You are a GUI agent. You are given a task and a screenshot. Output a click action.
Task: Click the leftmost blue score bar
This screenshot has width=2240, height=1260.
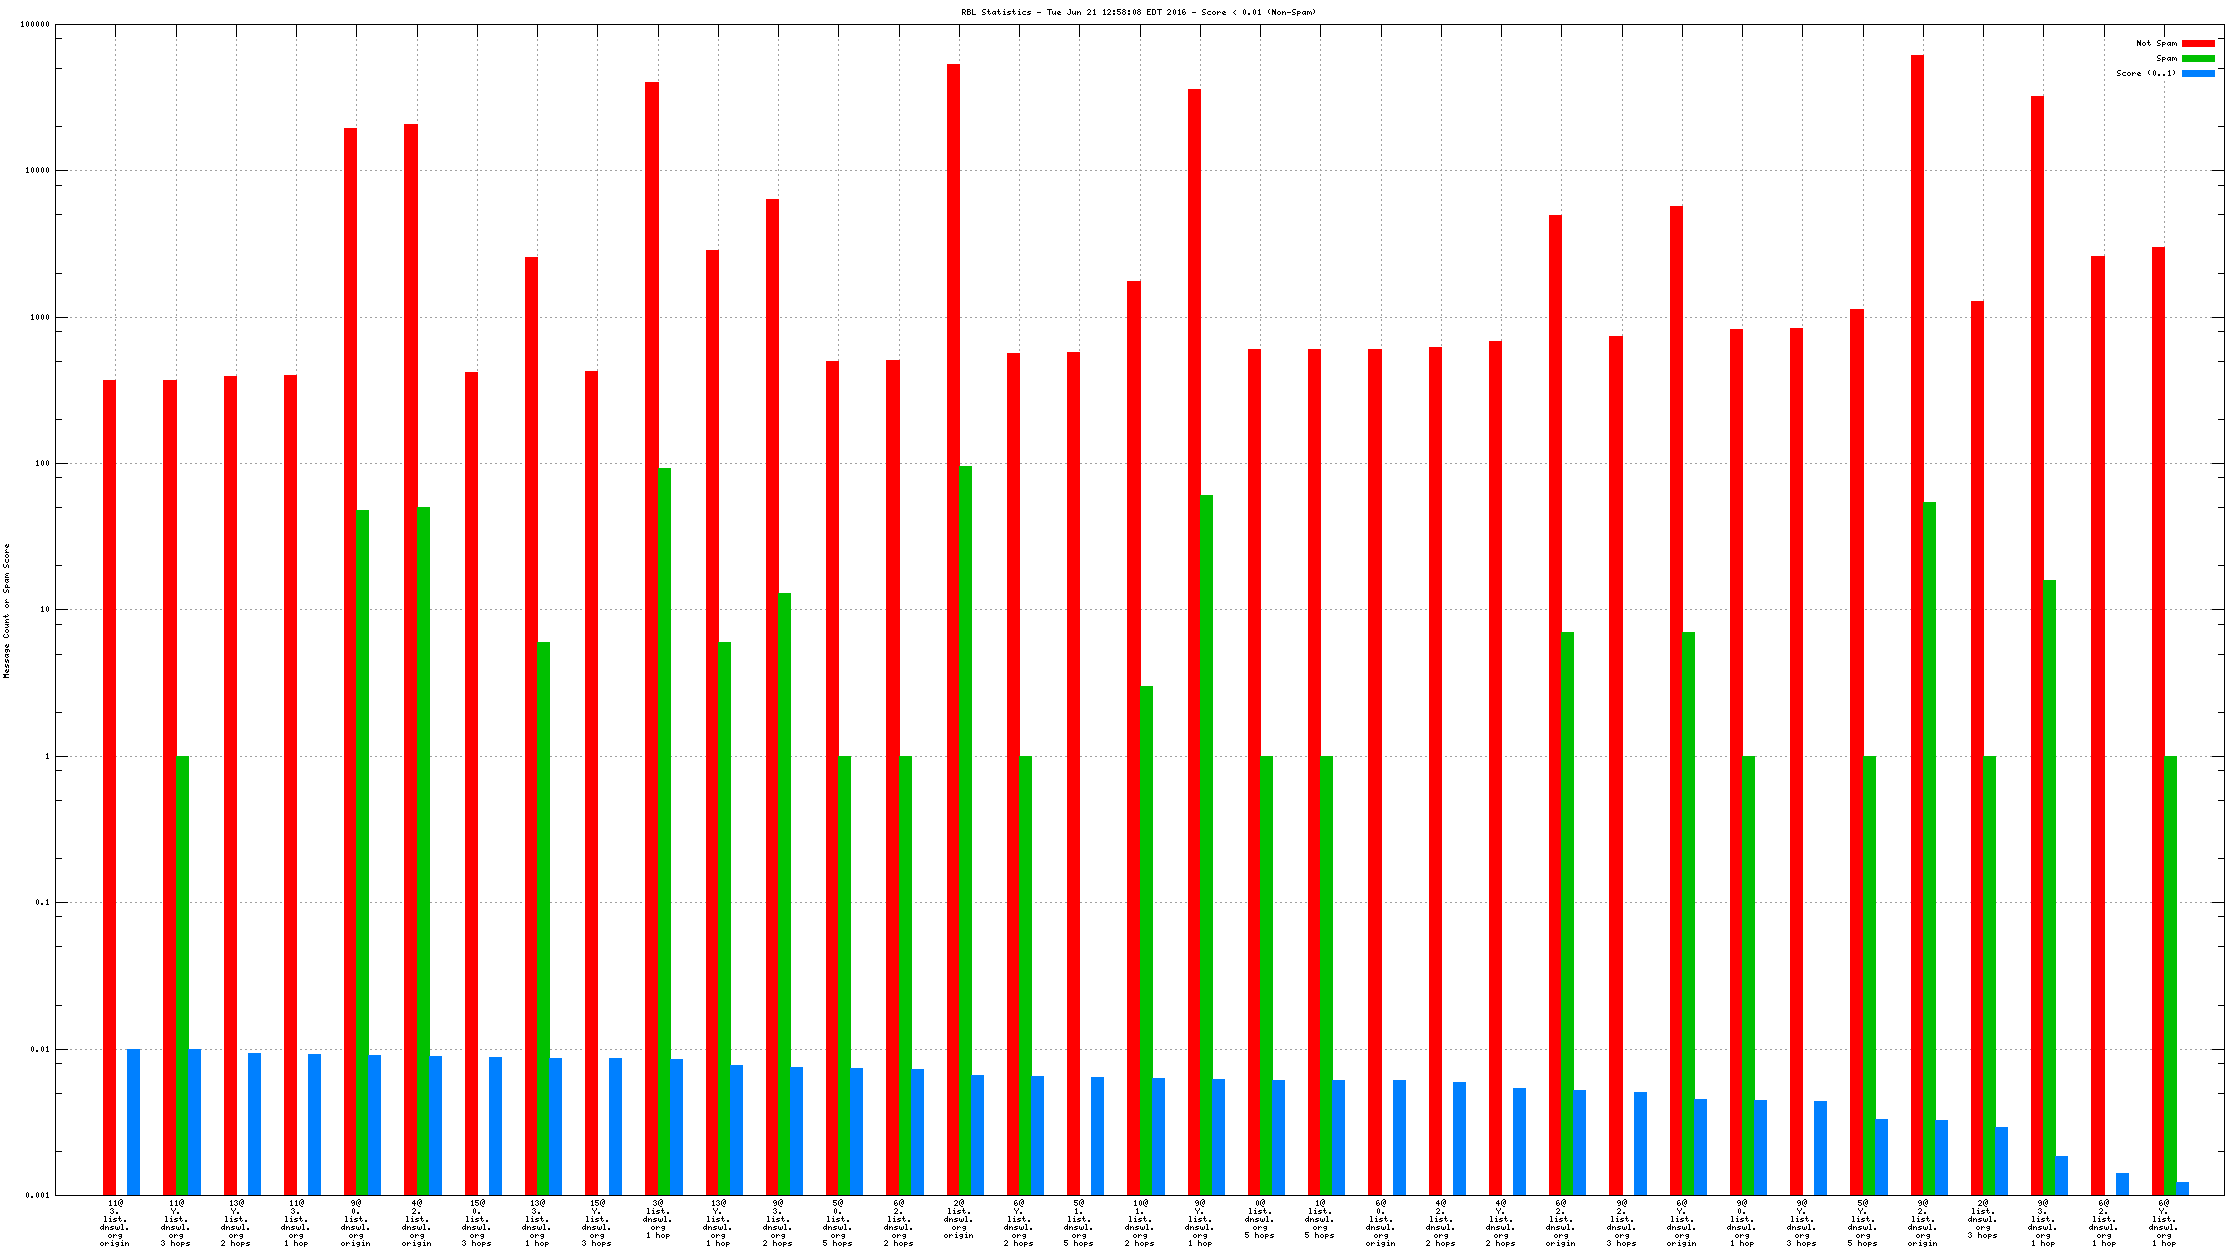tap(133, 1121)
